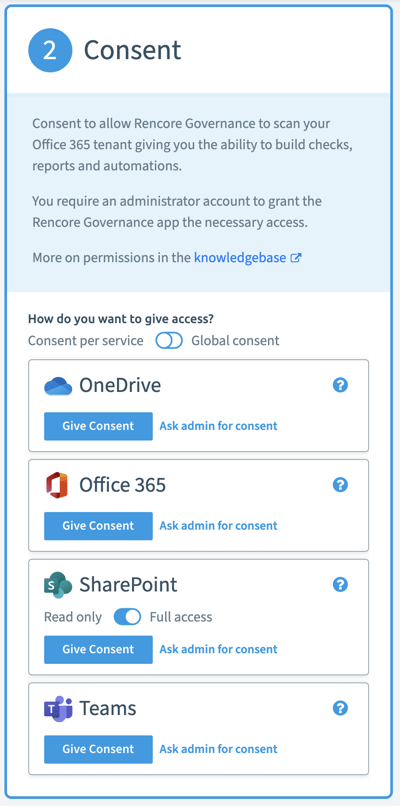Toggle SharePoint Read only/Full access switch
Screen dimensions: 400x806
click(128, 617)
